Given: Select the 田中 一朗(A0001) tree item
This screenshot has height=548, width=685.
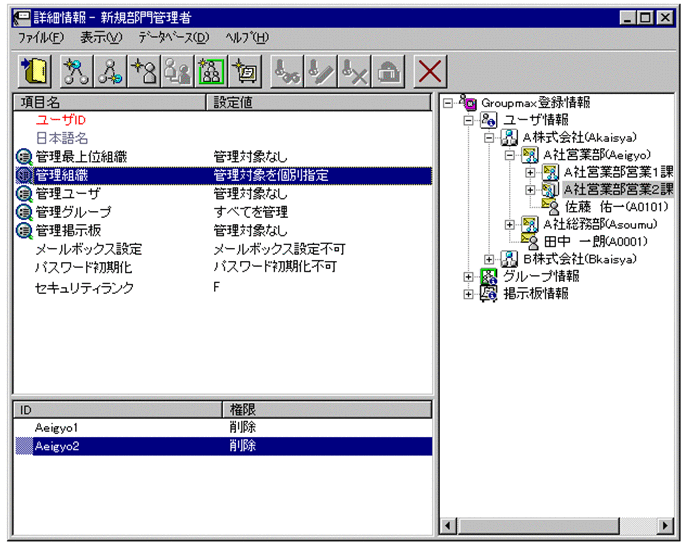Looking at the screenshot, I should tap(595, 242).
